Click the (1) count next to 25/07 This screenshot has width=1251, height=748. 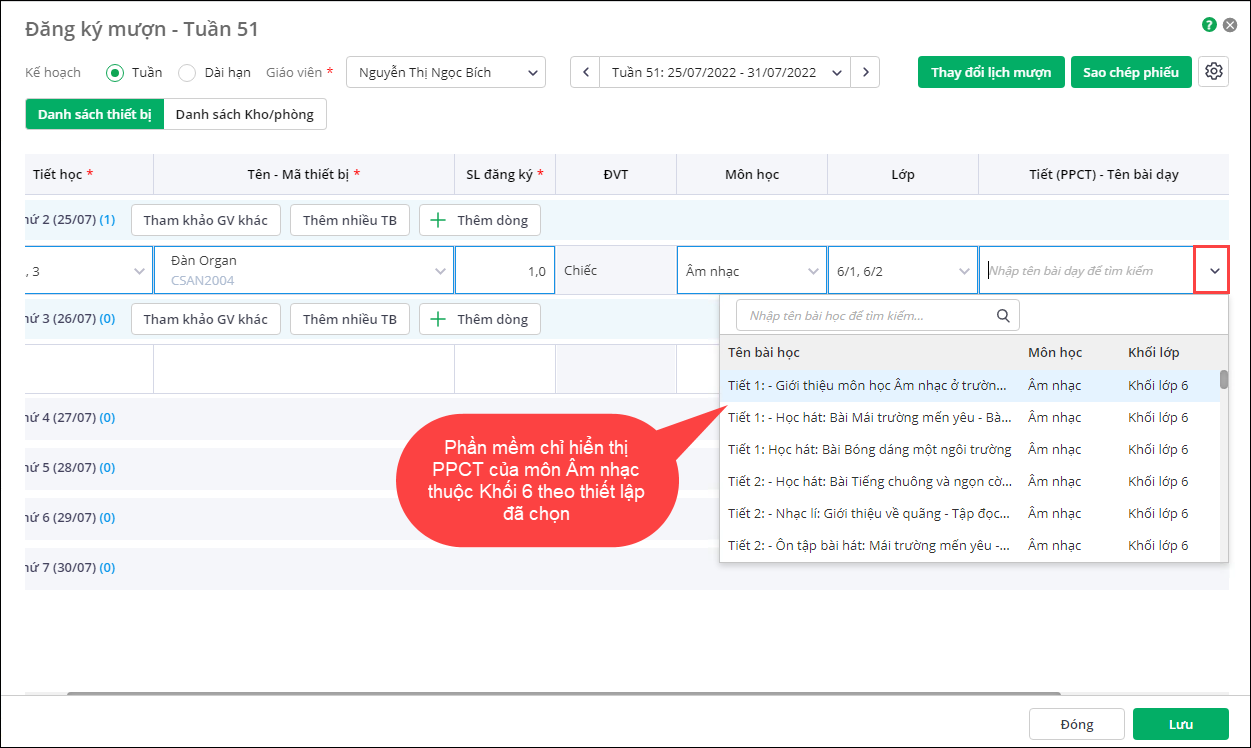coord(107,220)
